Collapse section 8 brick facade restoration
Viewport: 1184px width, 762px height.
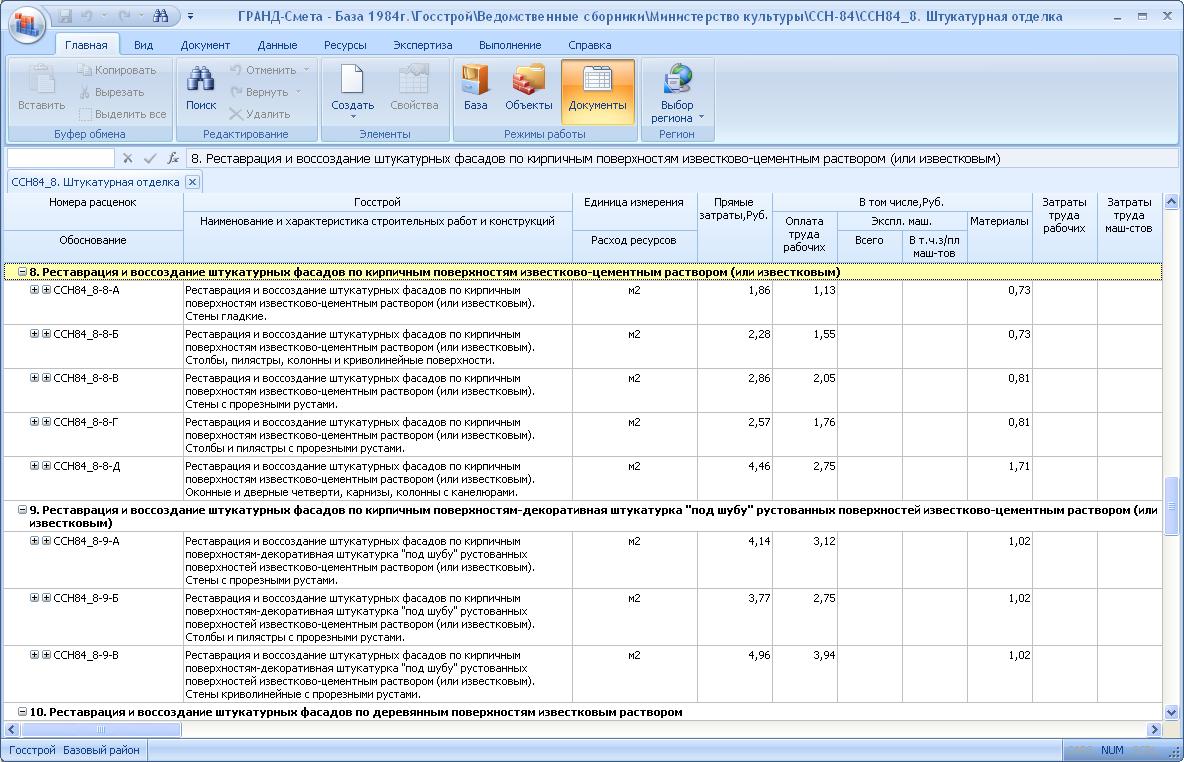point(22,272)
